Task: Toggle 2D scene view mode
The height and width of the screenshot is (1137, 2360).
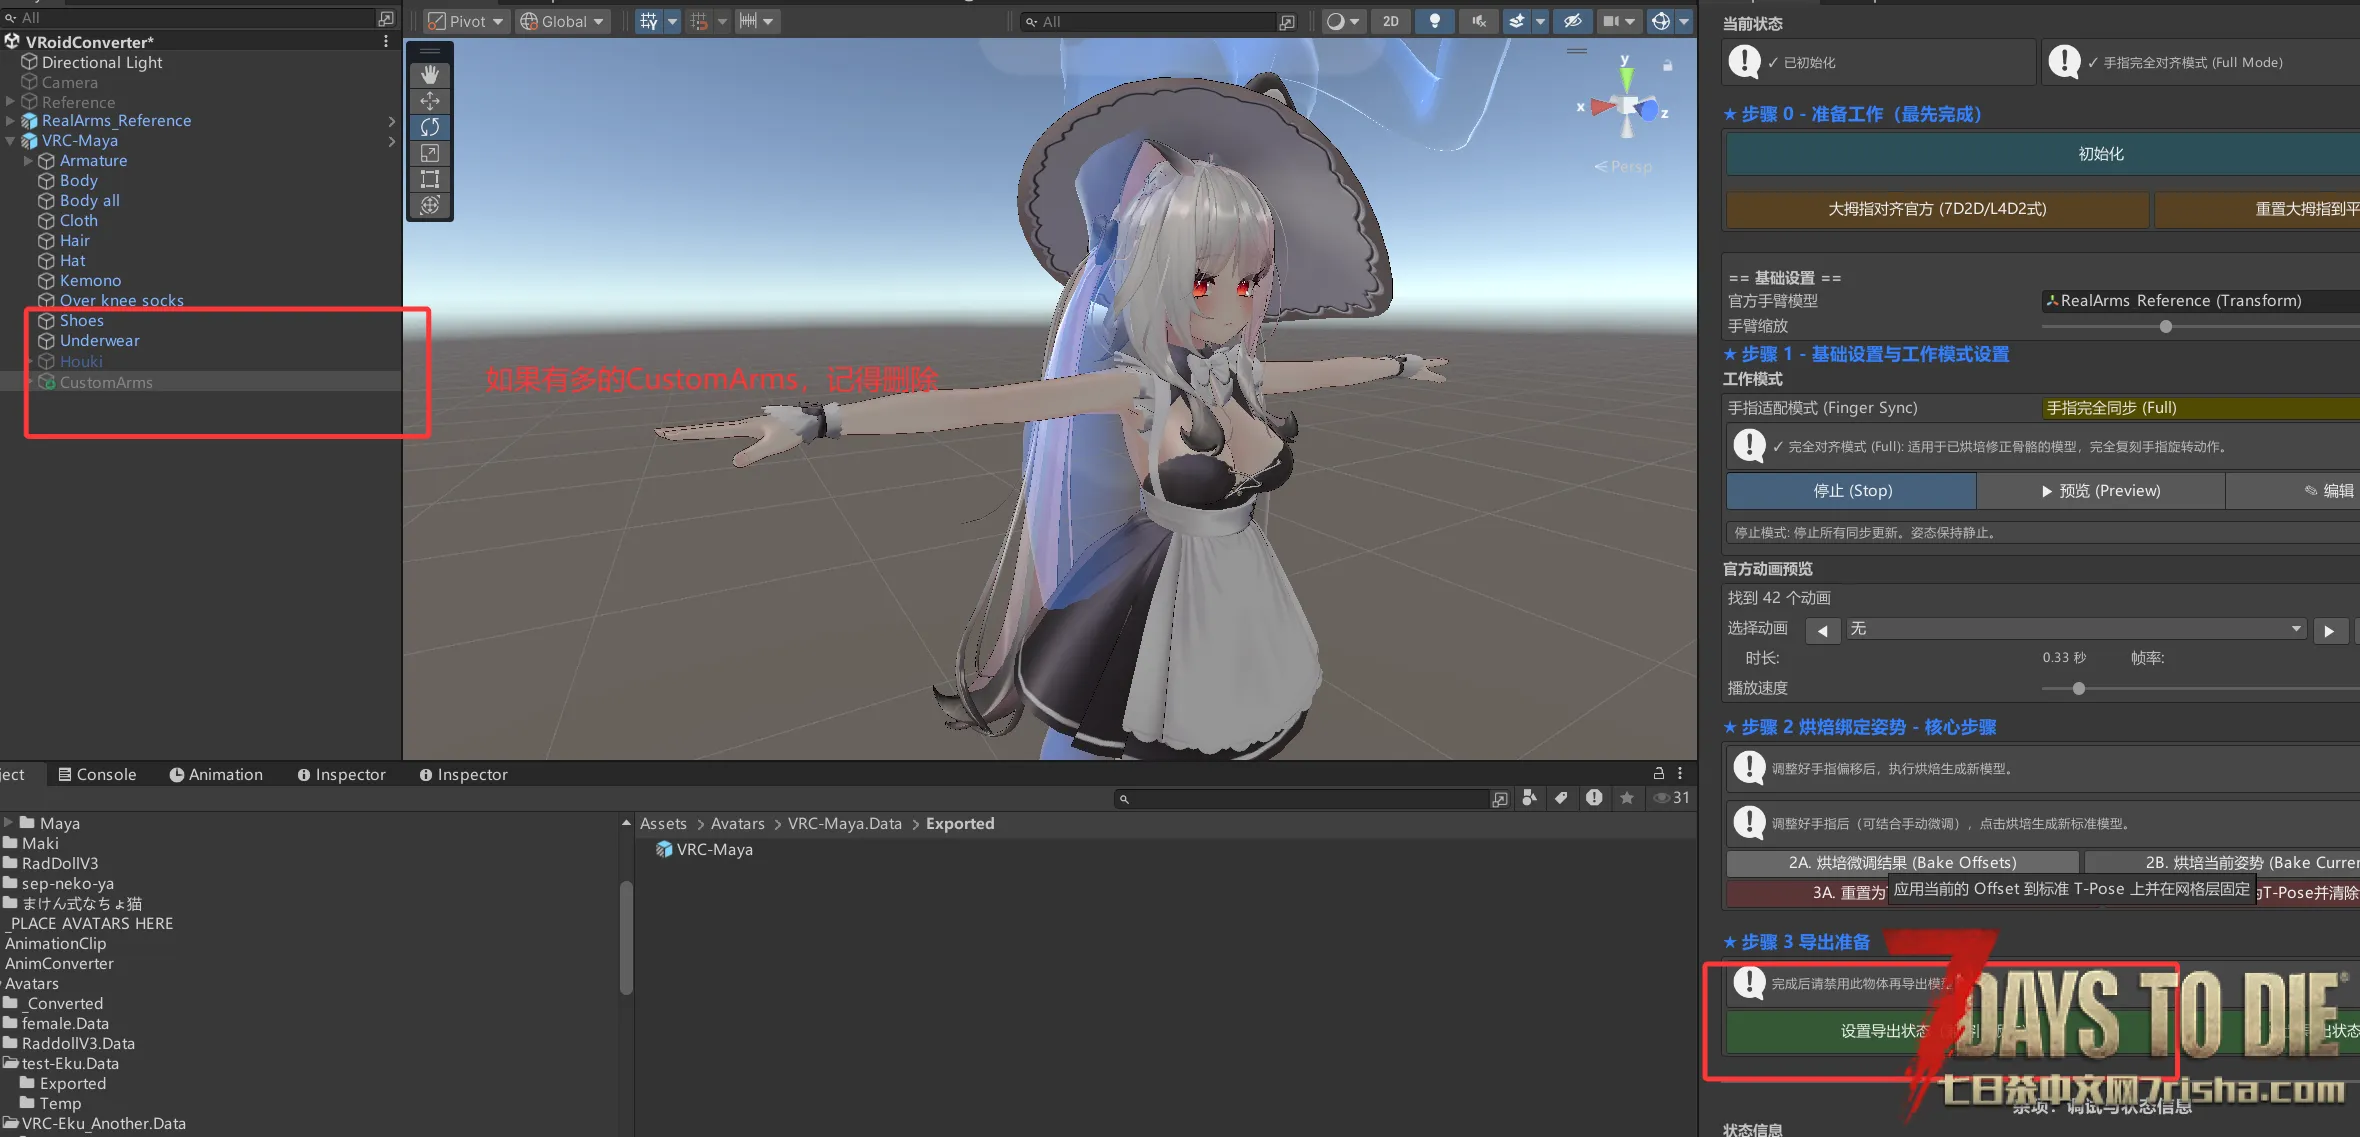Action: 1390,21
